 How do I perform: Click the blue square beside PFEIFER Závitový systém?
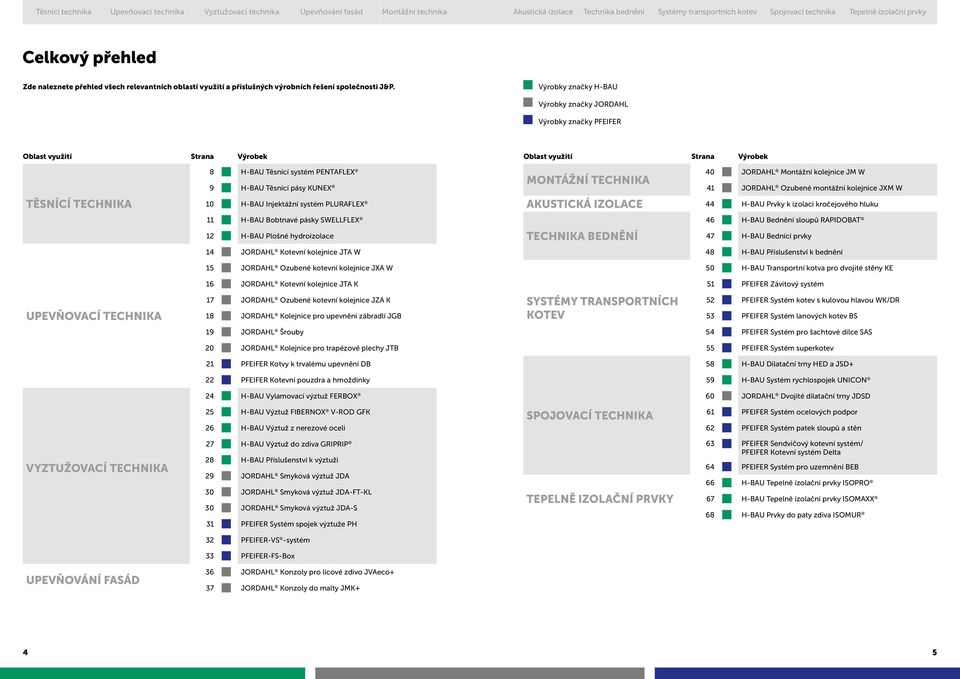click(727, 284)
